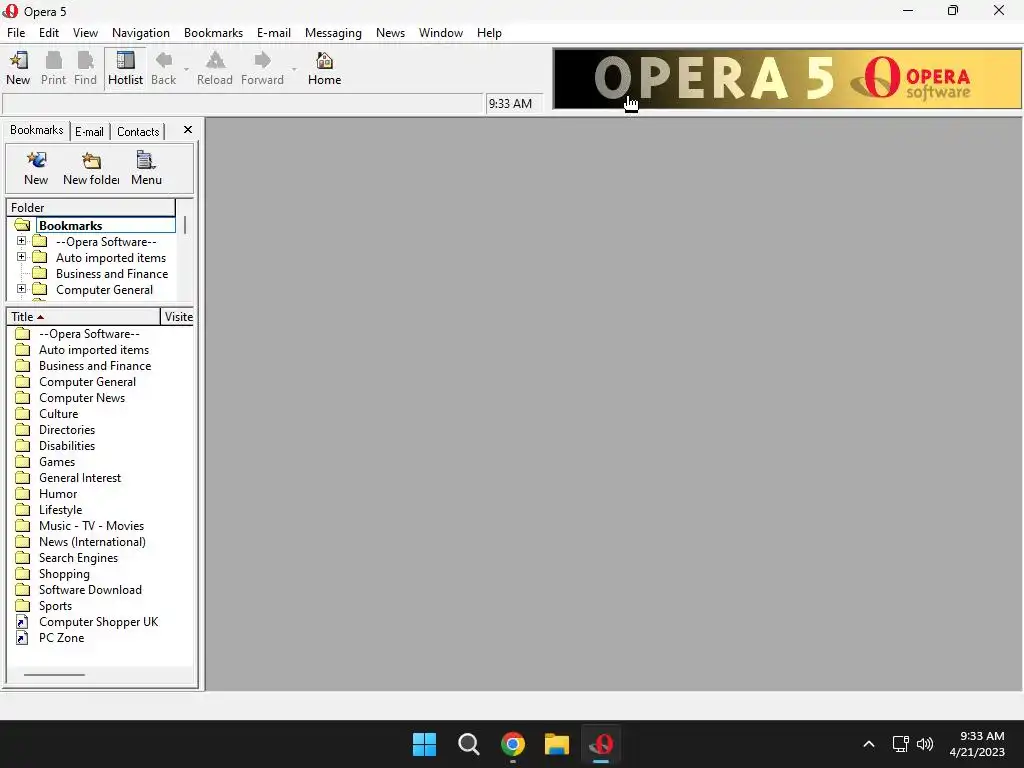This screenshot has height=768, width=1024.
Task: Switch to the Contacts hotlist tab
Action: (138, 132)
